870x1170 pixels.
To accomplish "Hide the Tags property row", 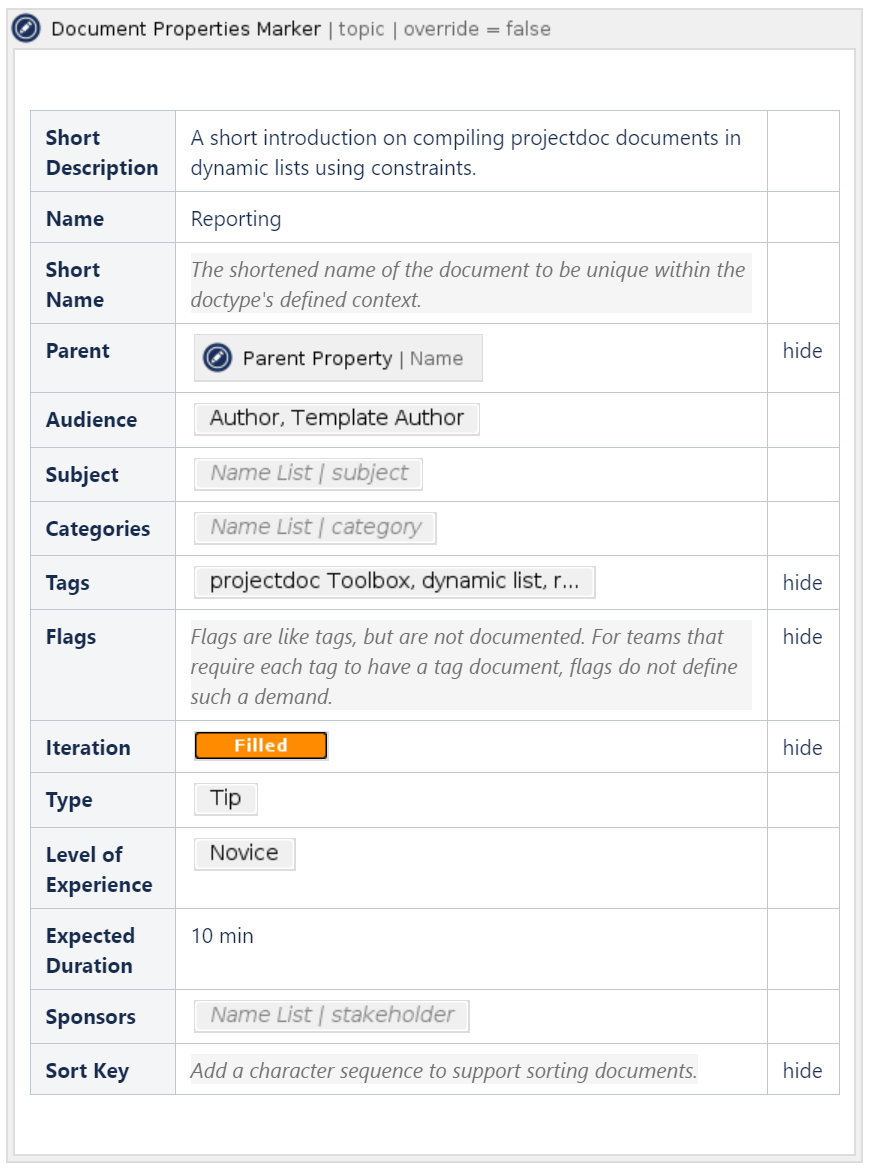I will [x=803, y=583].
